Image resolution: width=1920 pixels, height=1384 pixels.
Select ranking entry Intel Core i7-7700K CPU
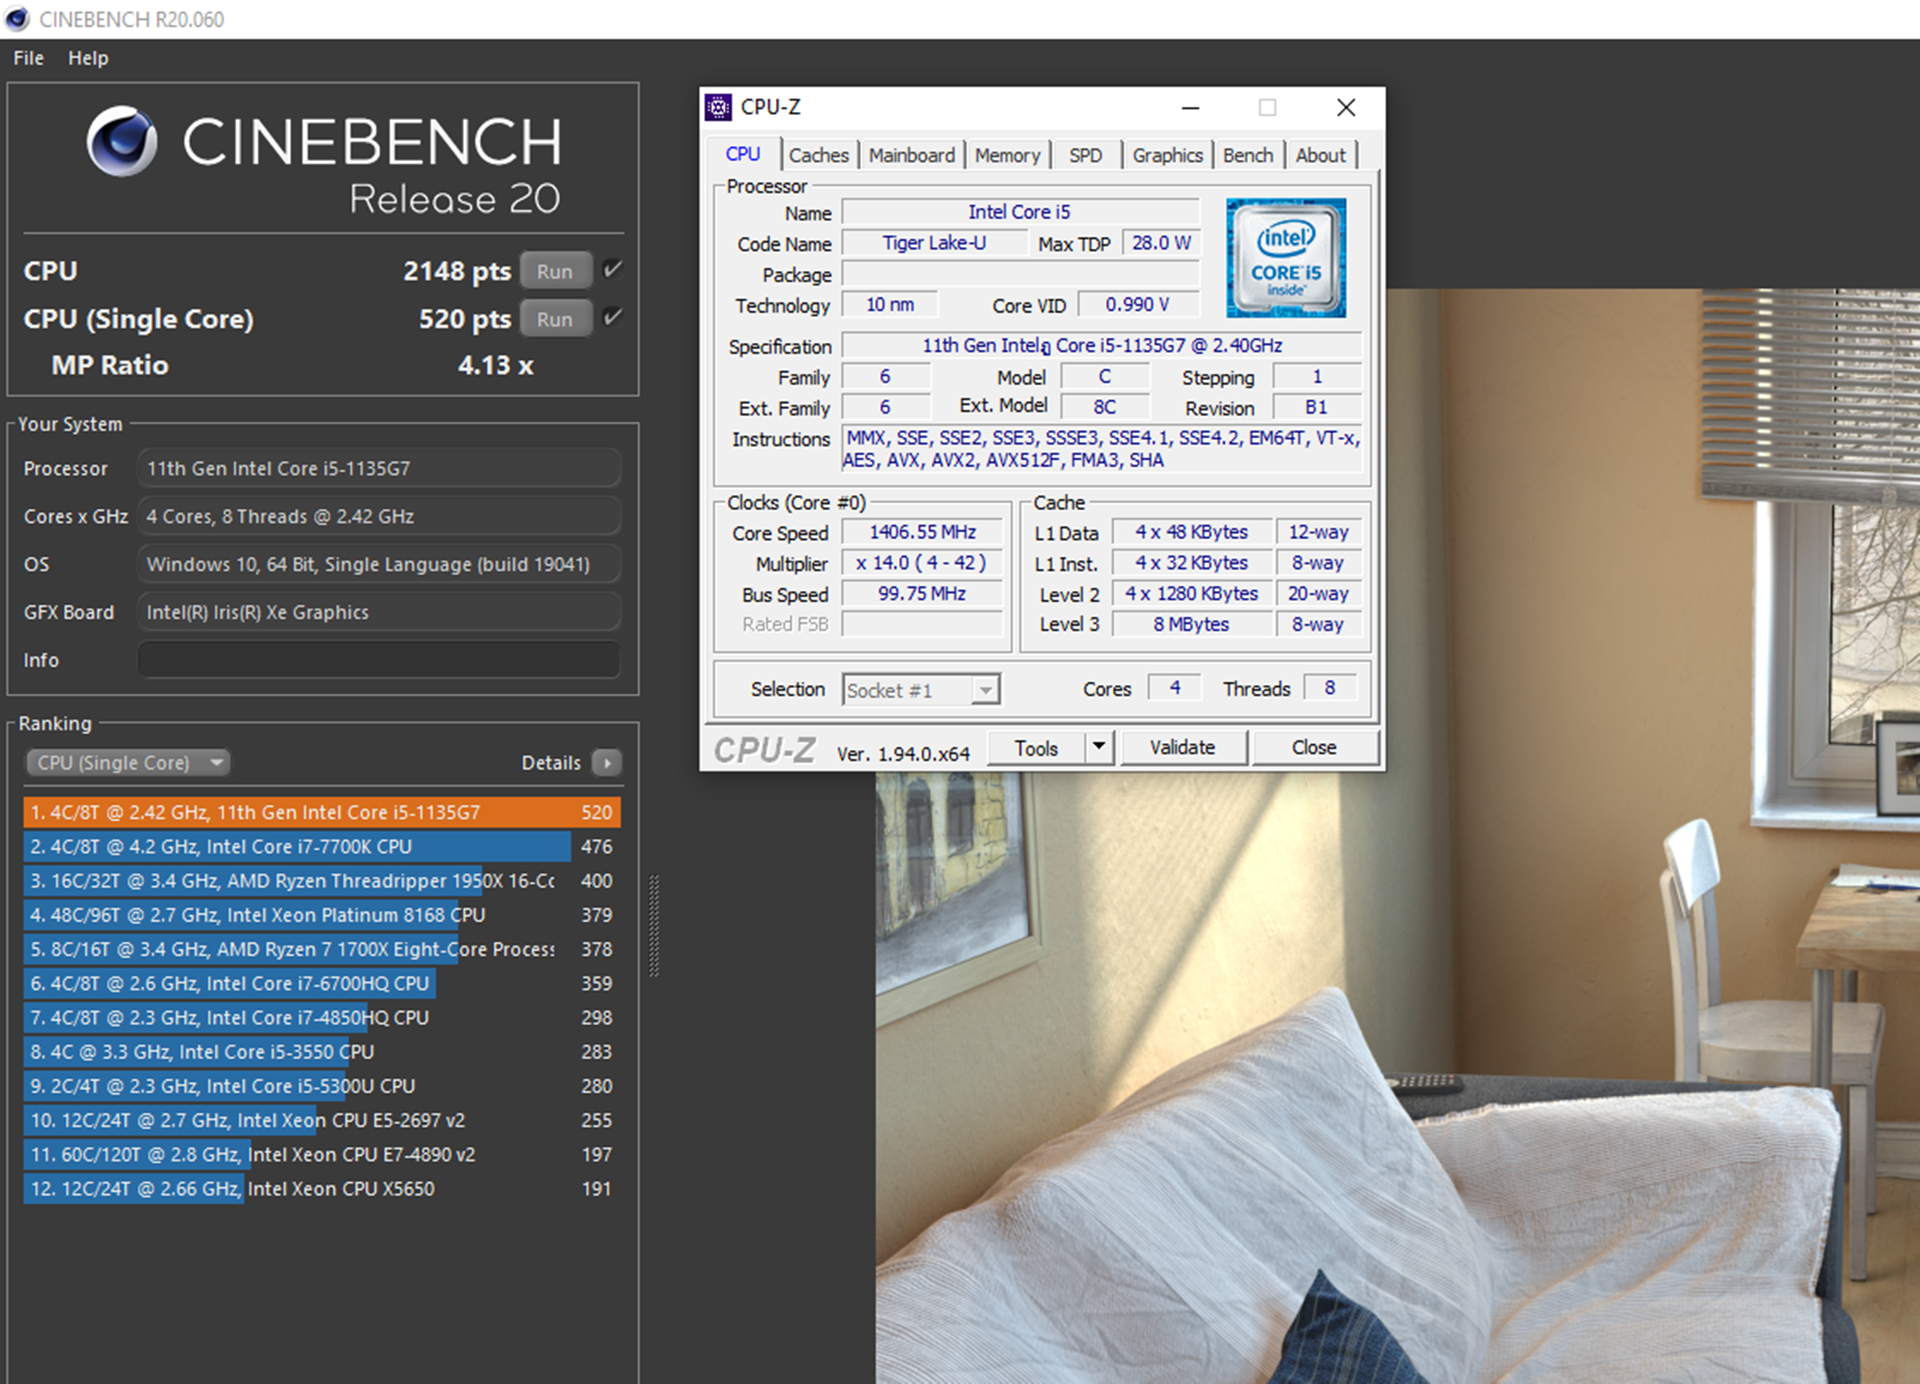click(322, 846)
